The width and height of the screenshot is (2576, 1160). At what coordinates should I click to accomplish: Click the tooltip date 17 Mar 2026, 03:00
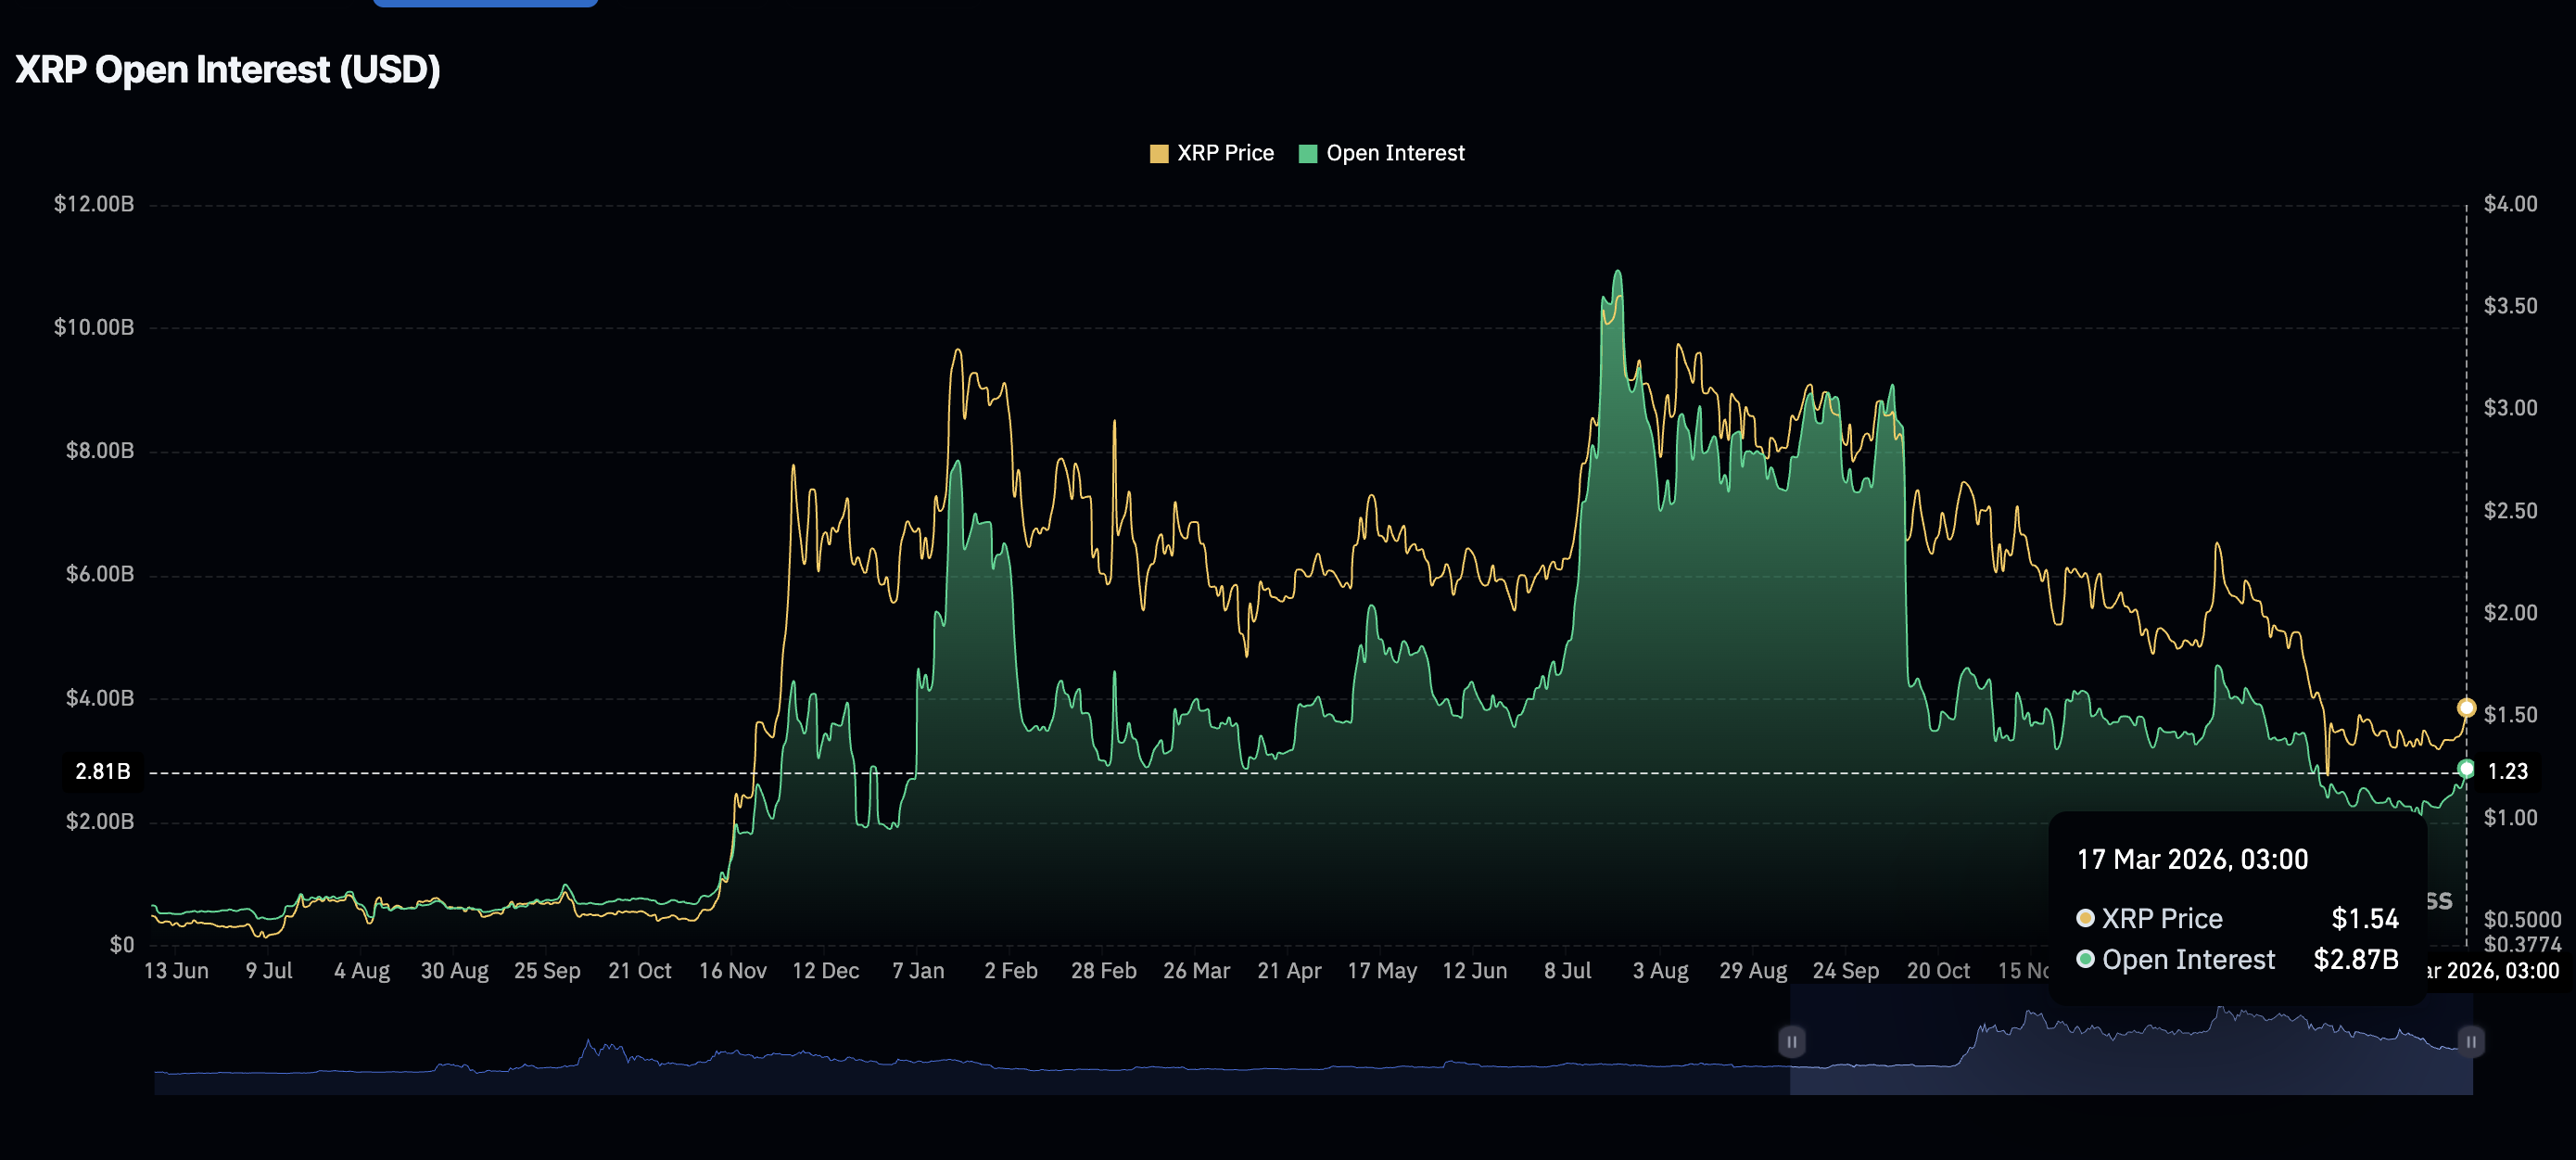[x=2192, y=859]
